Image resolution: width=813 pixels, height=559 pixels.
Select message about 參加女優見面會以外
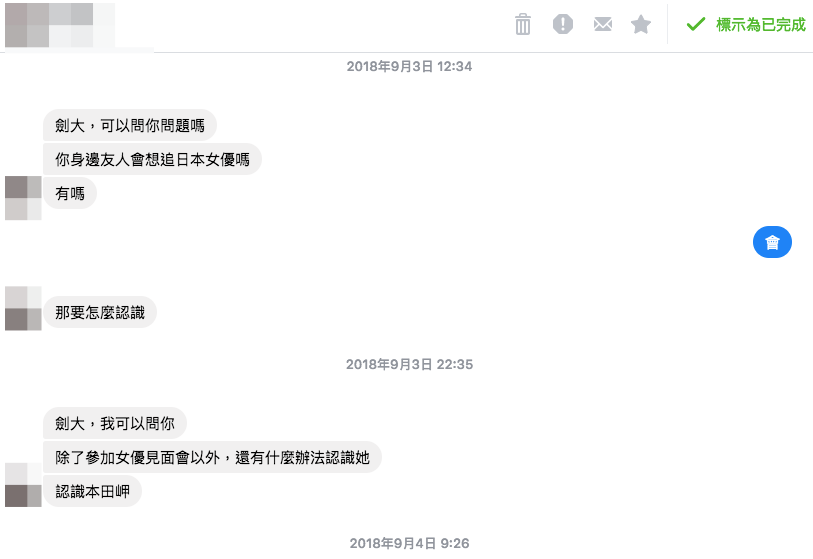tap(212, 457)
